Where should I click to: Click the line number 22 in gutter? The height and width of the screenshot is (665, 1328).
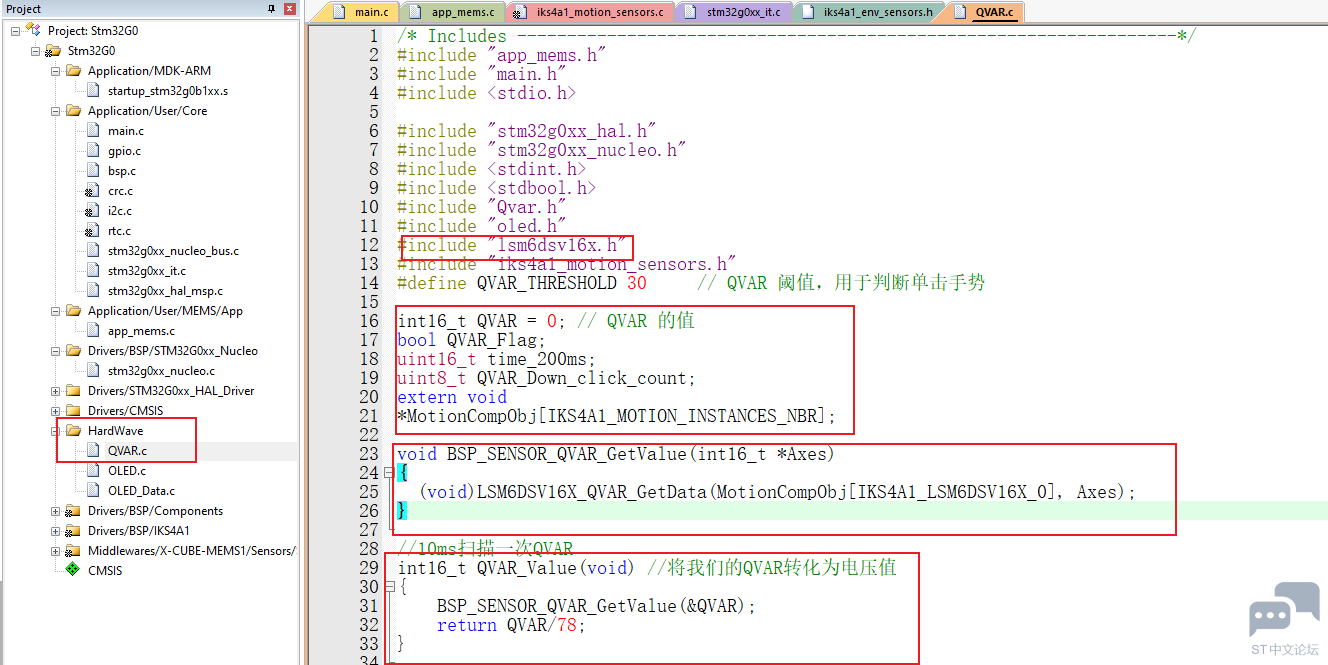click(x=369, y=435)
